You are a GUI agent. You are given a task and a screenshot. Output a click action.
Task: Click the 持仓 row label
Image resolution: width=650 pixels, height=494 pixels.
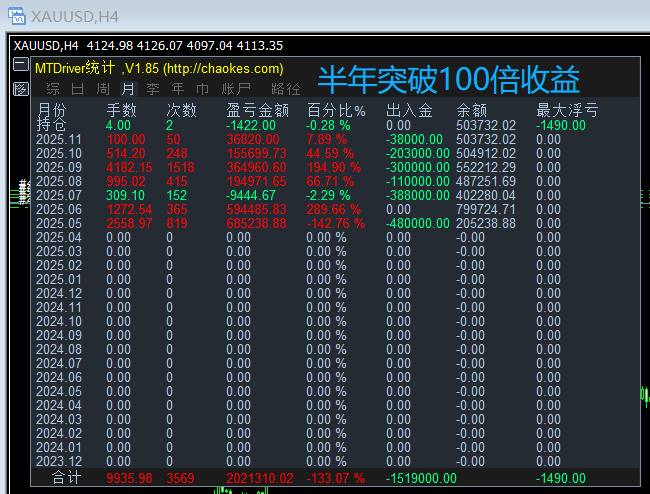[x=51, y=125]
